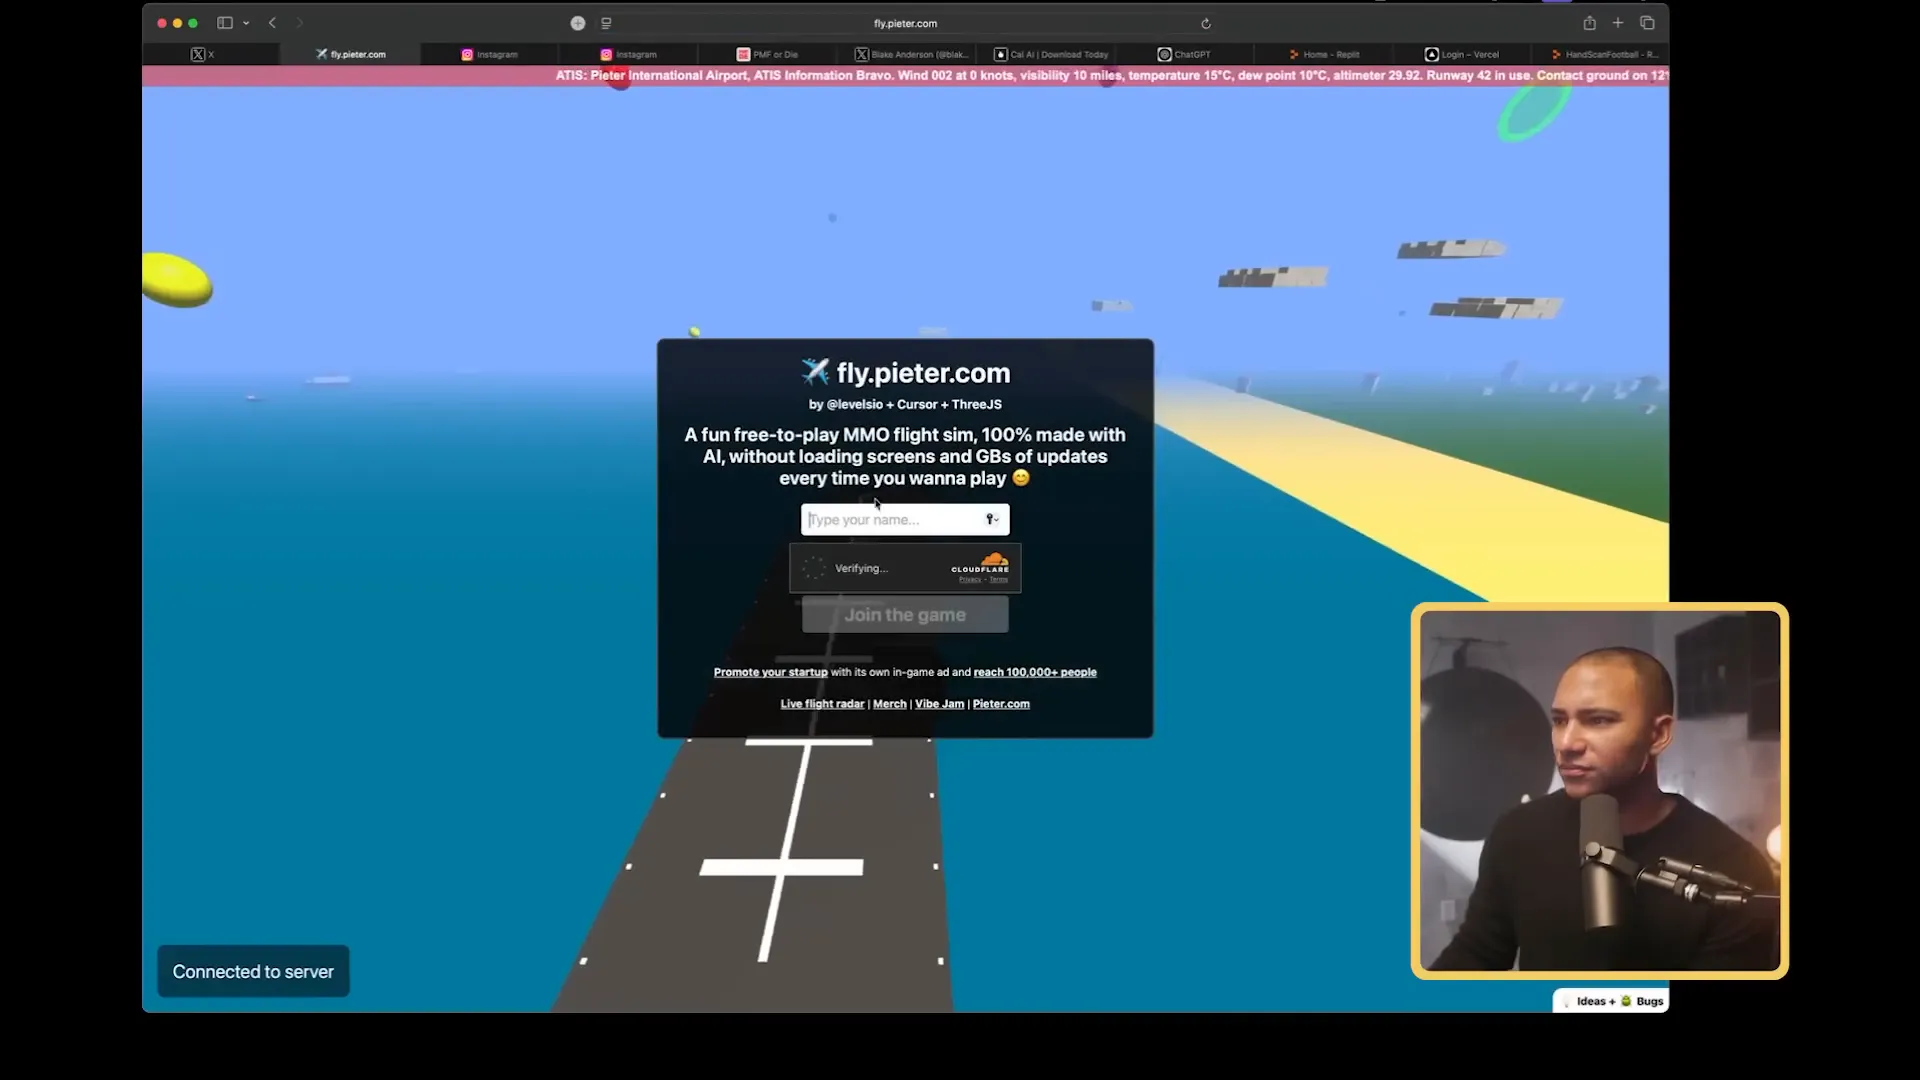The image size is (1920, 1080).
Task: Select the fly.pieter.com tab
Action: tap(350, 54)
